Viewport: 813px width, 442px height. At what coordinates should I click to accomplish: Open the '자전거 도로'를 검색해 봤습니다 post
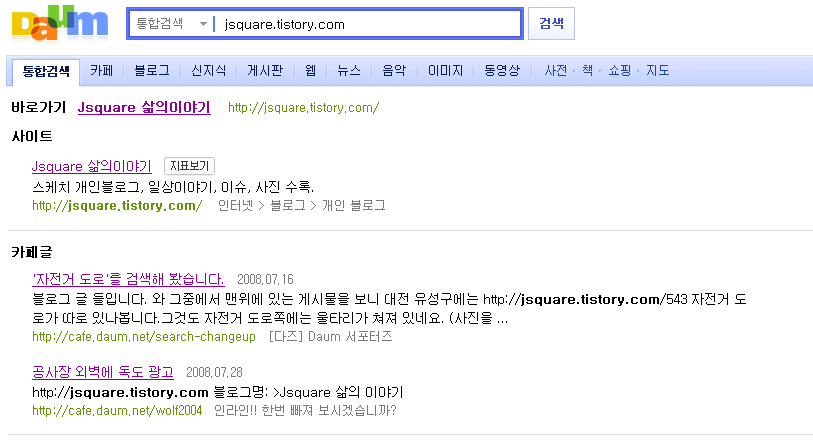tap(128, 280)
